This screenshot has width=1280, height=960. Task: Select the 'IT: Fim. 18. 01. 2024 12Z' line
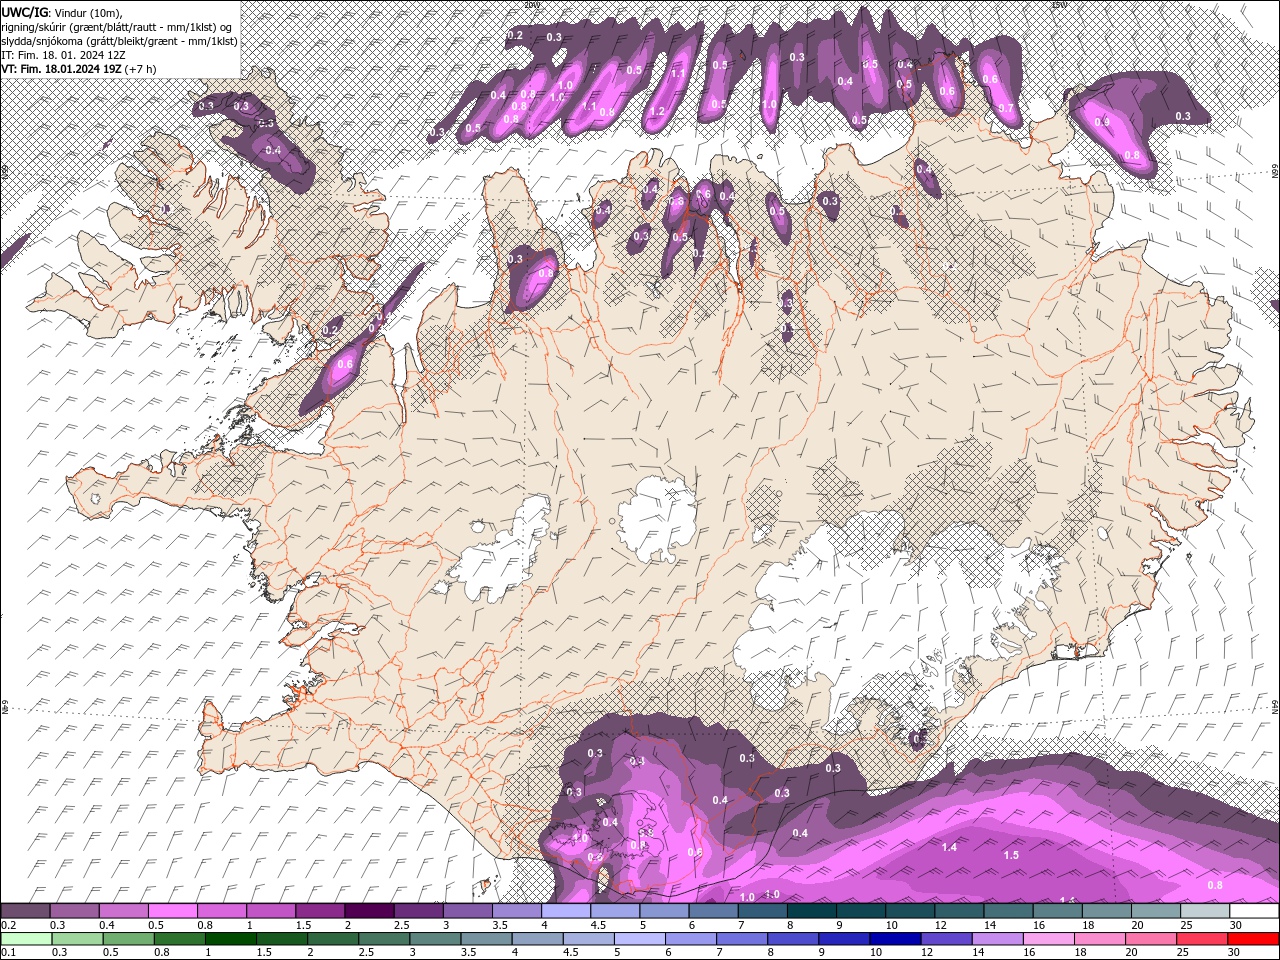coord(62,56)
